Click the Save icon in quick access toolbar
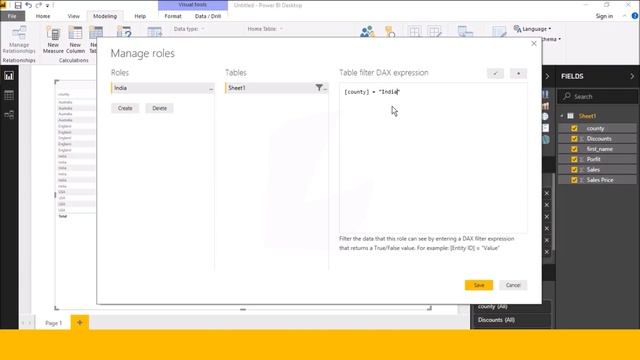Screen dimensions: 640x360 18,5
